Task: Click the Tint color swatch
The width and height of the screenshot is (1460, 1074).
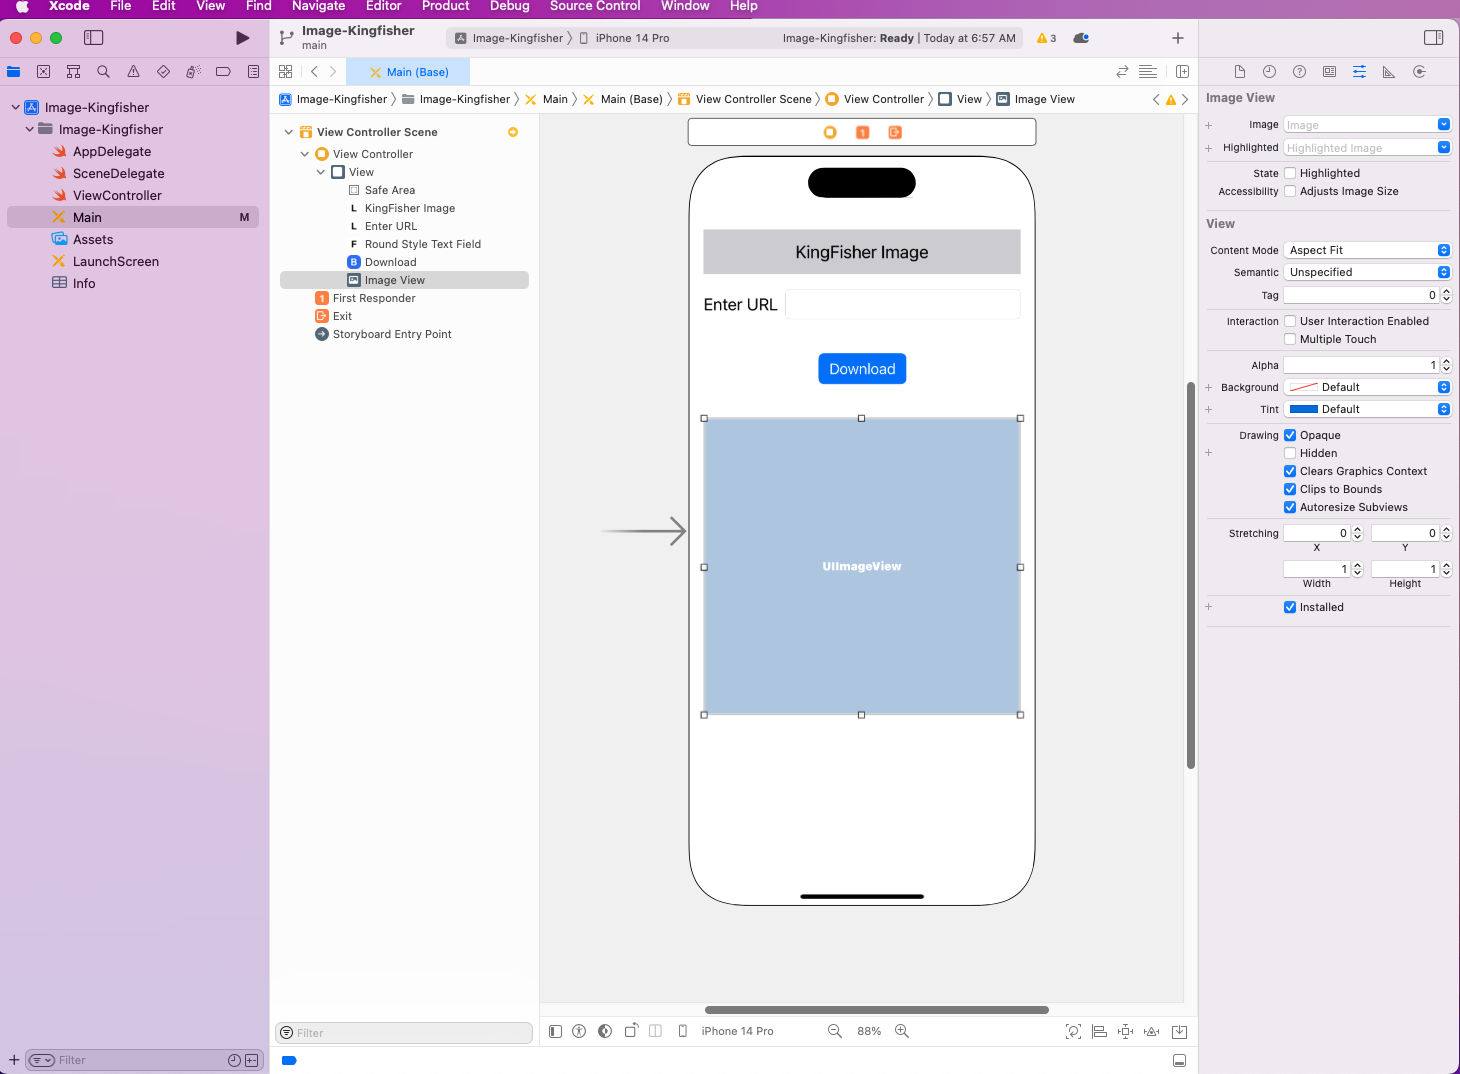Action: (x=1303, y=409)
